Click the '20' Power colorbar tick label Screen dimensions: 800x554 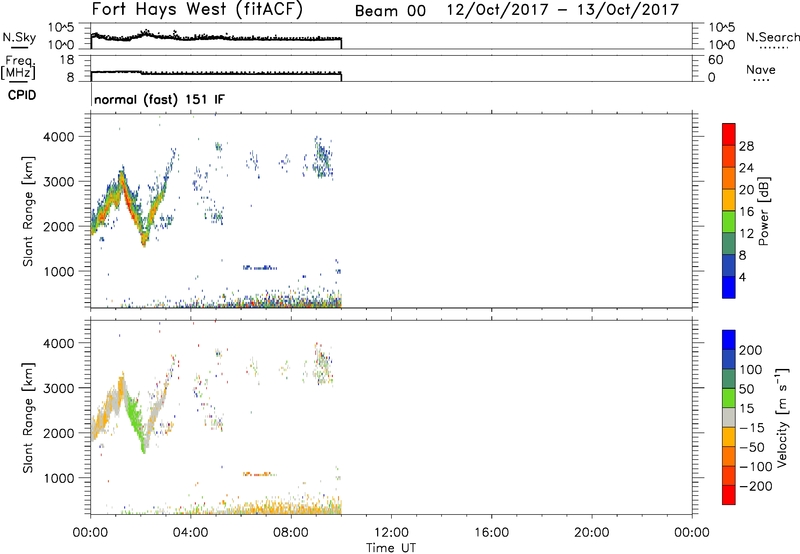746,190
